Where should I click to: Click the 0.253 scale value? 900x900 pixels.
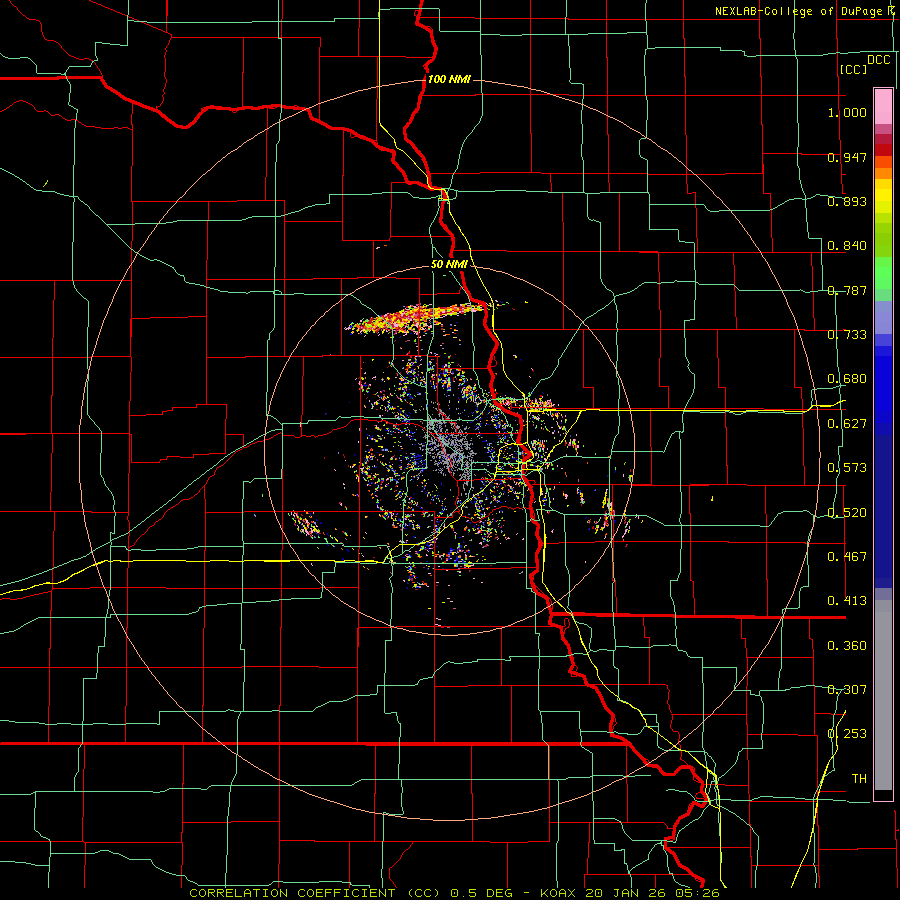click(847, 734)
